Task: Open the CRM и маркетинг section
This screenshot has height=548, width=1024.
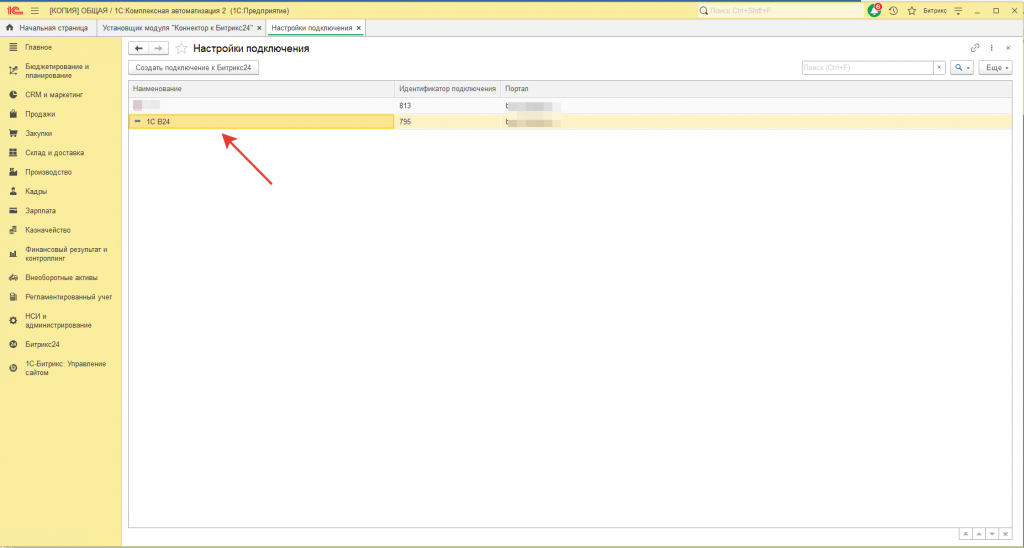Action: tap(54, 95)
